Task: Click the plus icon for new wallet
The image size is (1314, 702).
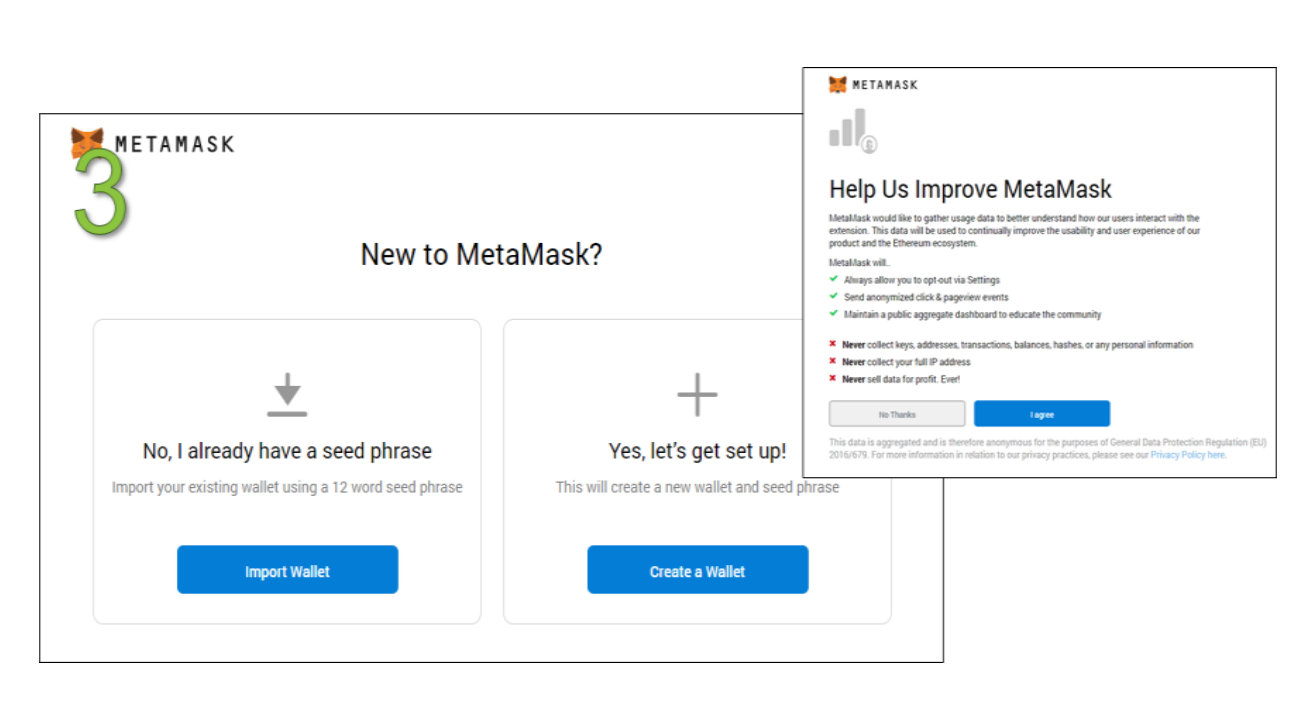Action: point(697,394)
